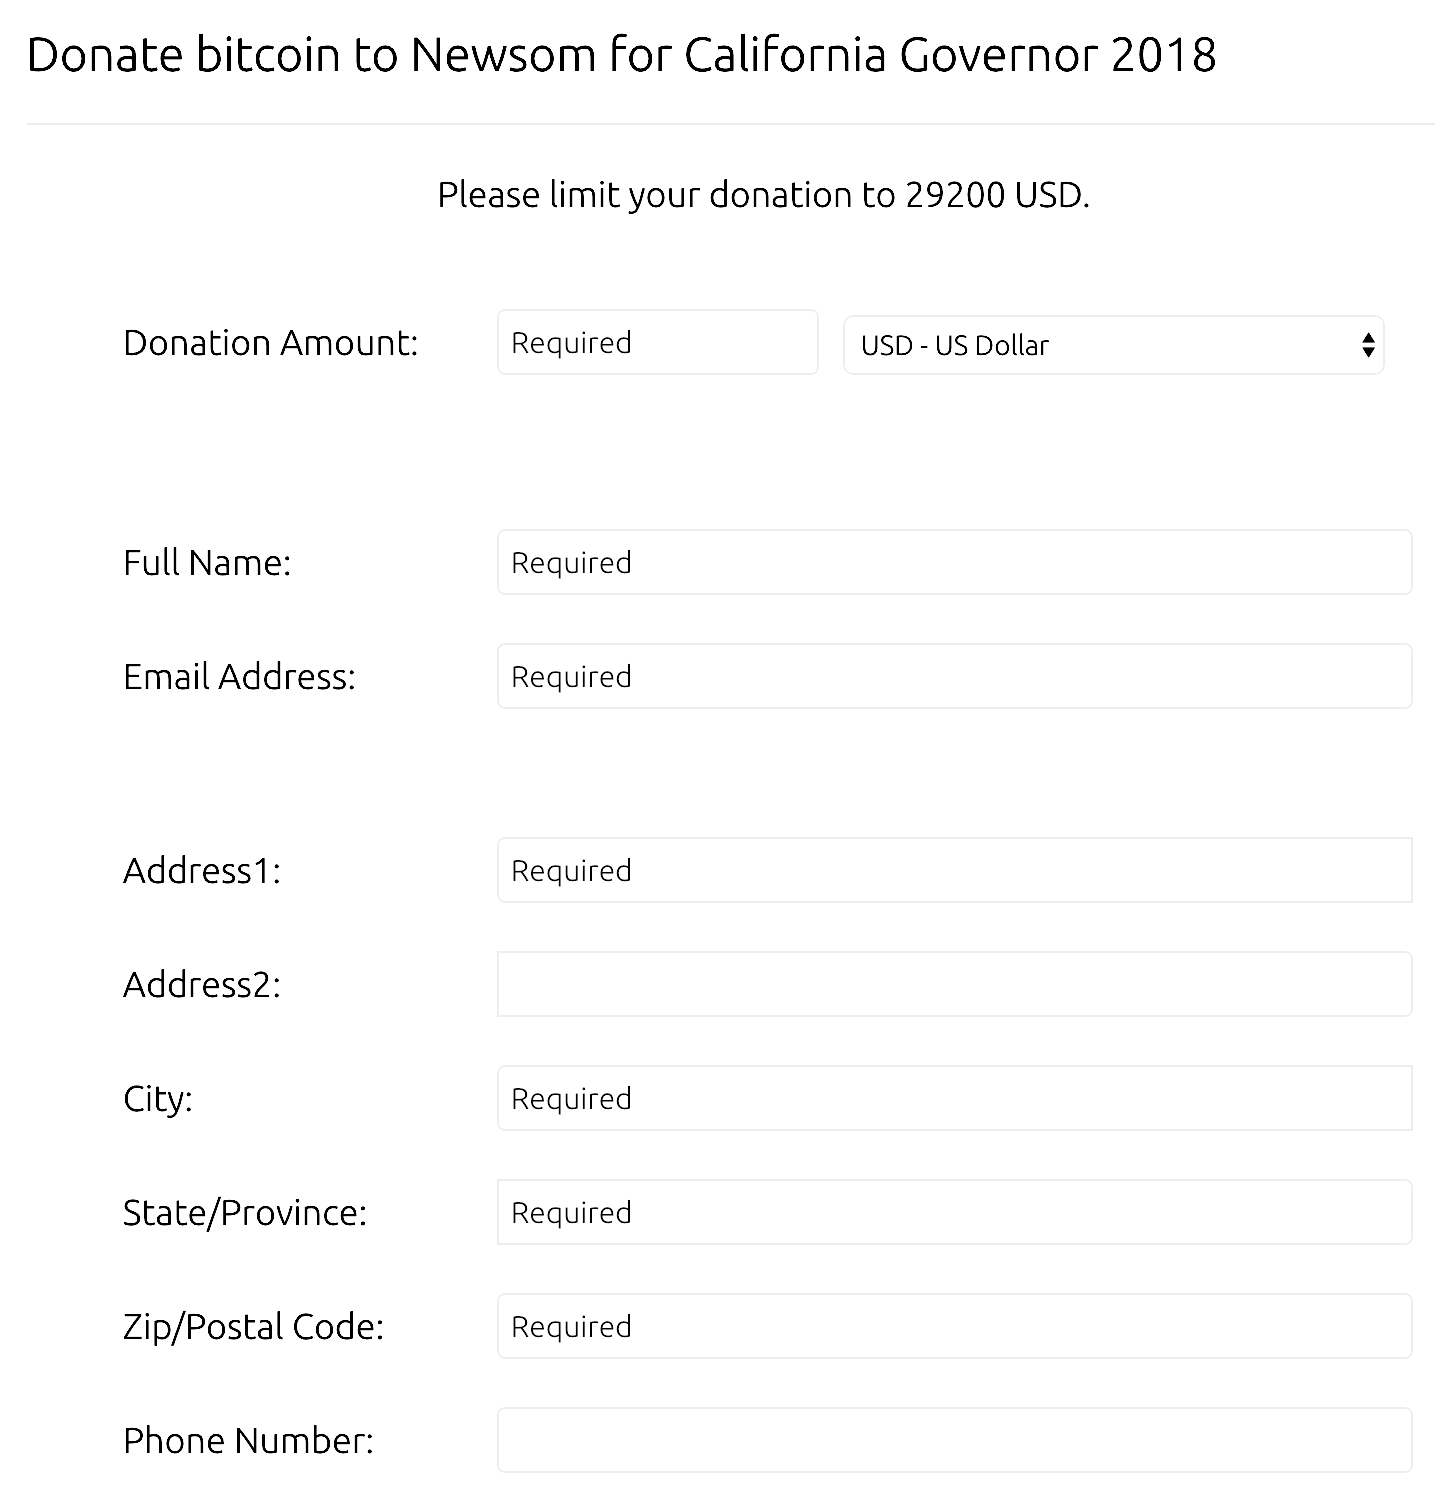
Task: Click the donation limit notice text
Action: pyautogui.click(x=763, y=195)
